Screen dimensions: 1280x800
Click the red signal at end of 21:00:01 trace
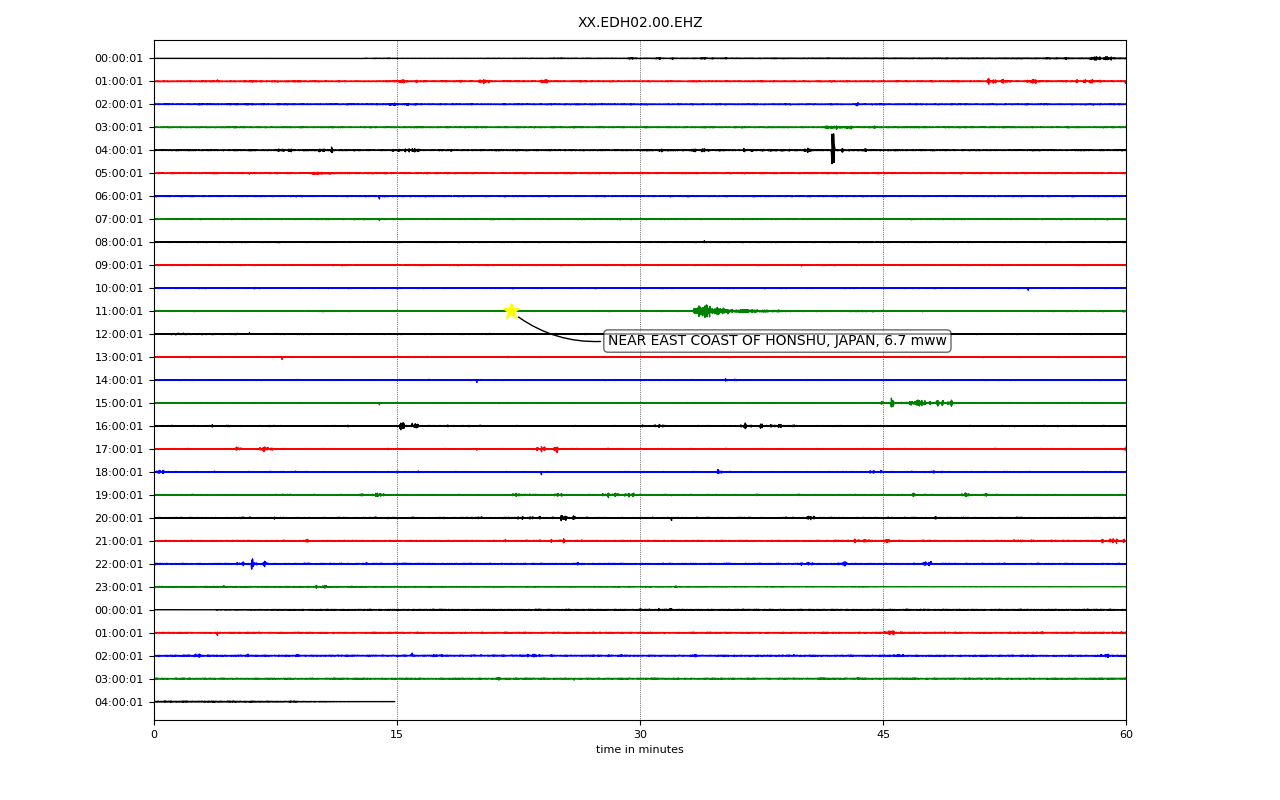[x=1113, y=541]
